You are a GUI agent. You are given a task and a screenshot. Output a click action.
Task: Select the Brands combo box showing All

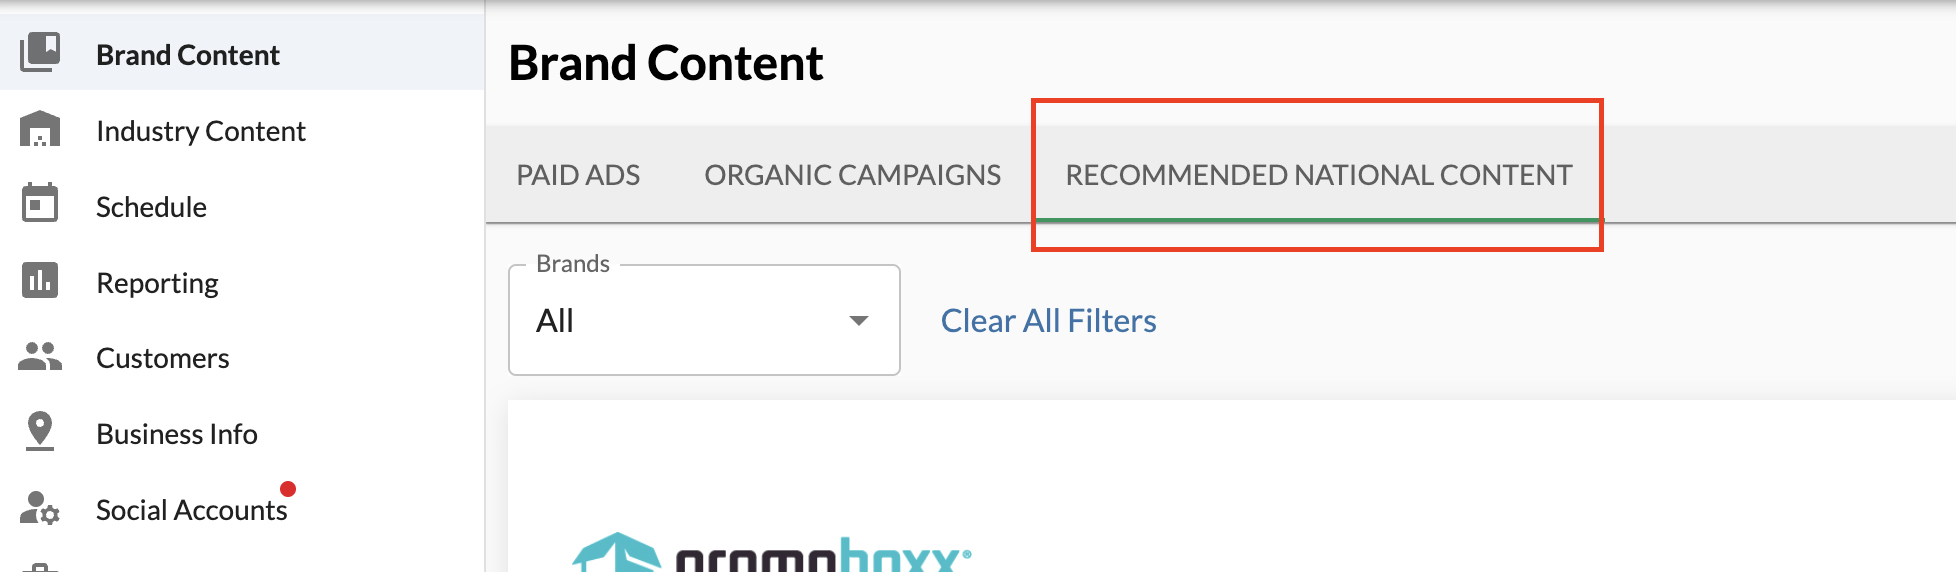point(704,320)
